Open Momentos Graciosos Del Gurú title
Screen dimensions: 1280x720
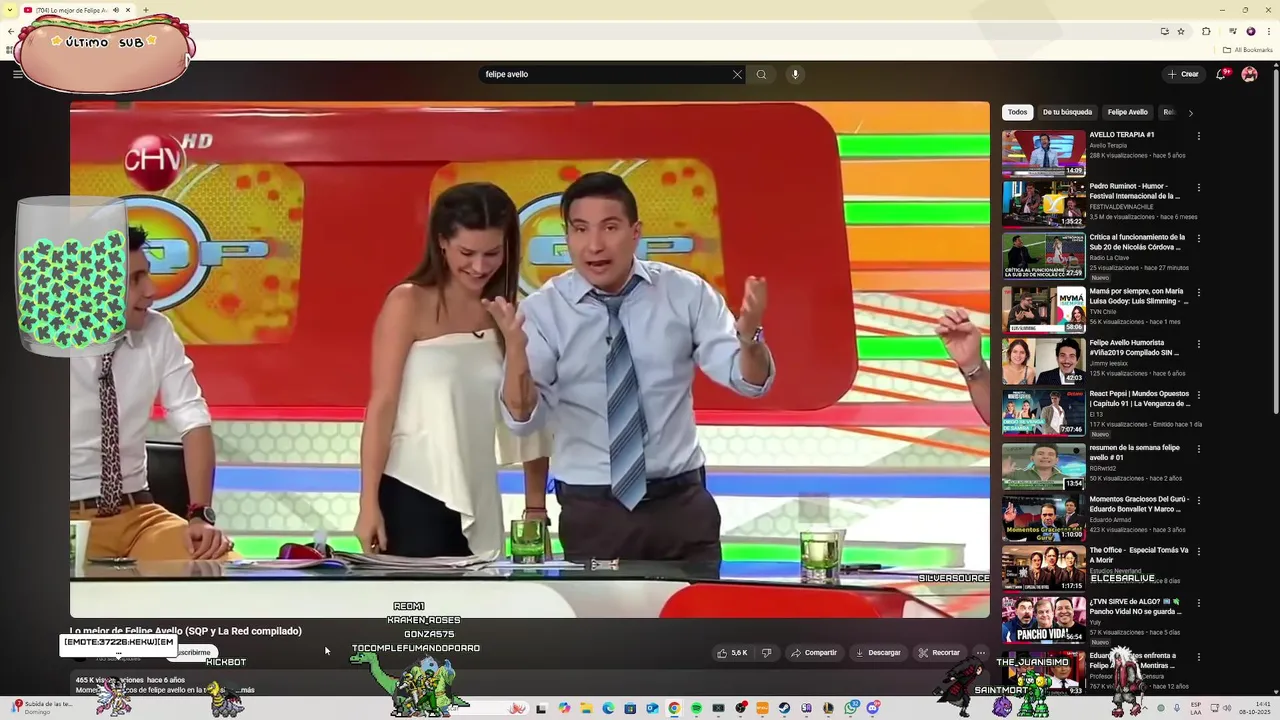point(1138,504)
